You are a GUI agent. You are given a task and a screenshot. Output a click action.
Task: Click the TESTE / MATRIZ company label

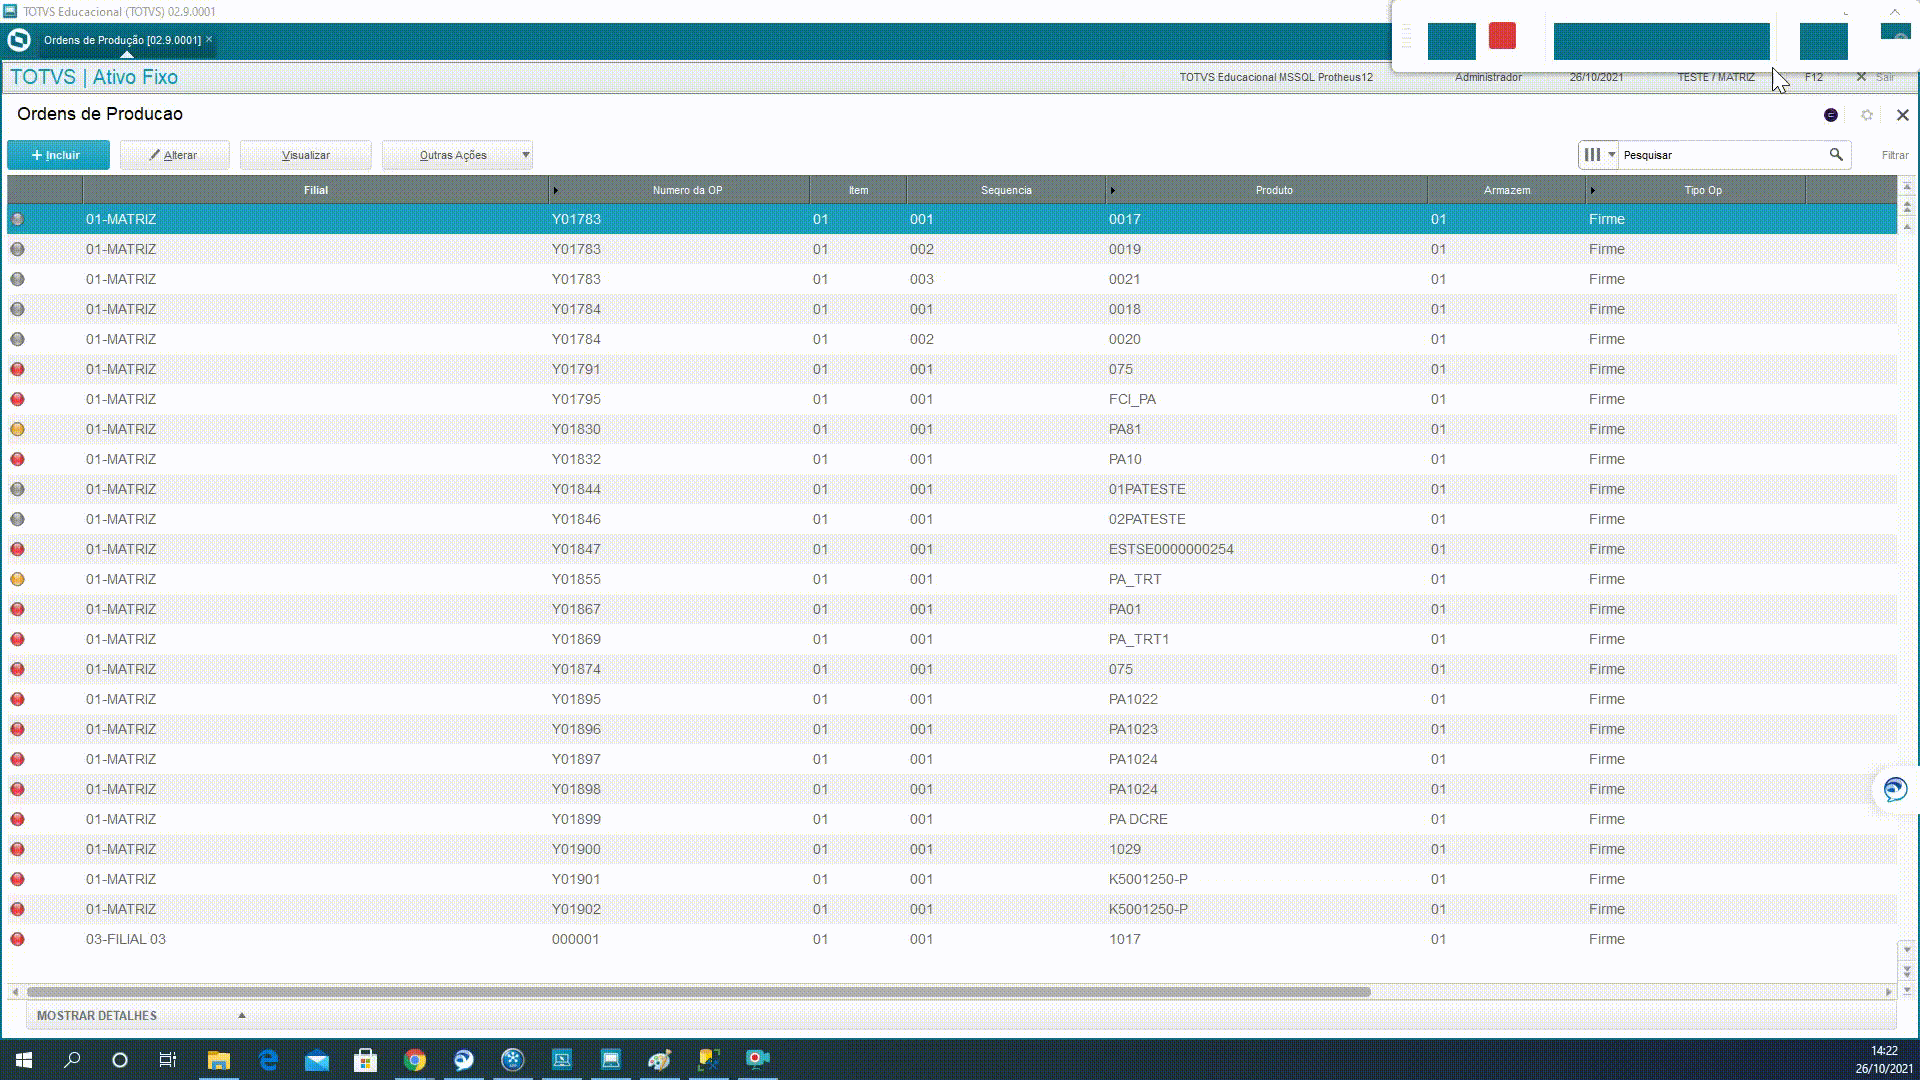(1716, 77)
